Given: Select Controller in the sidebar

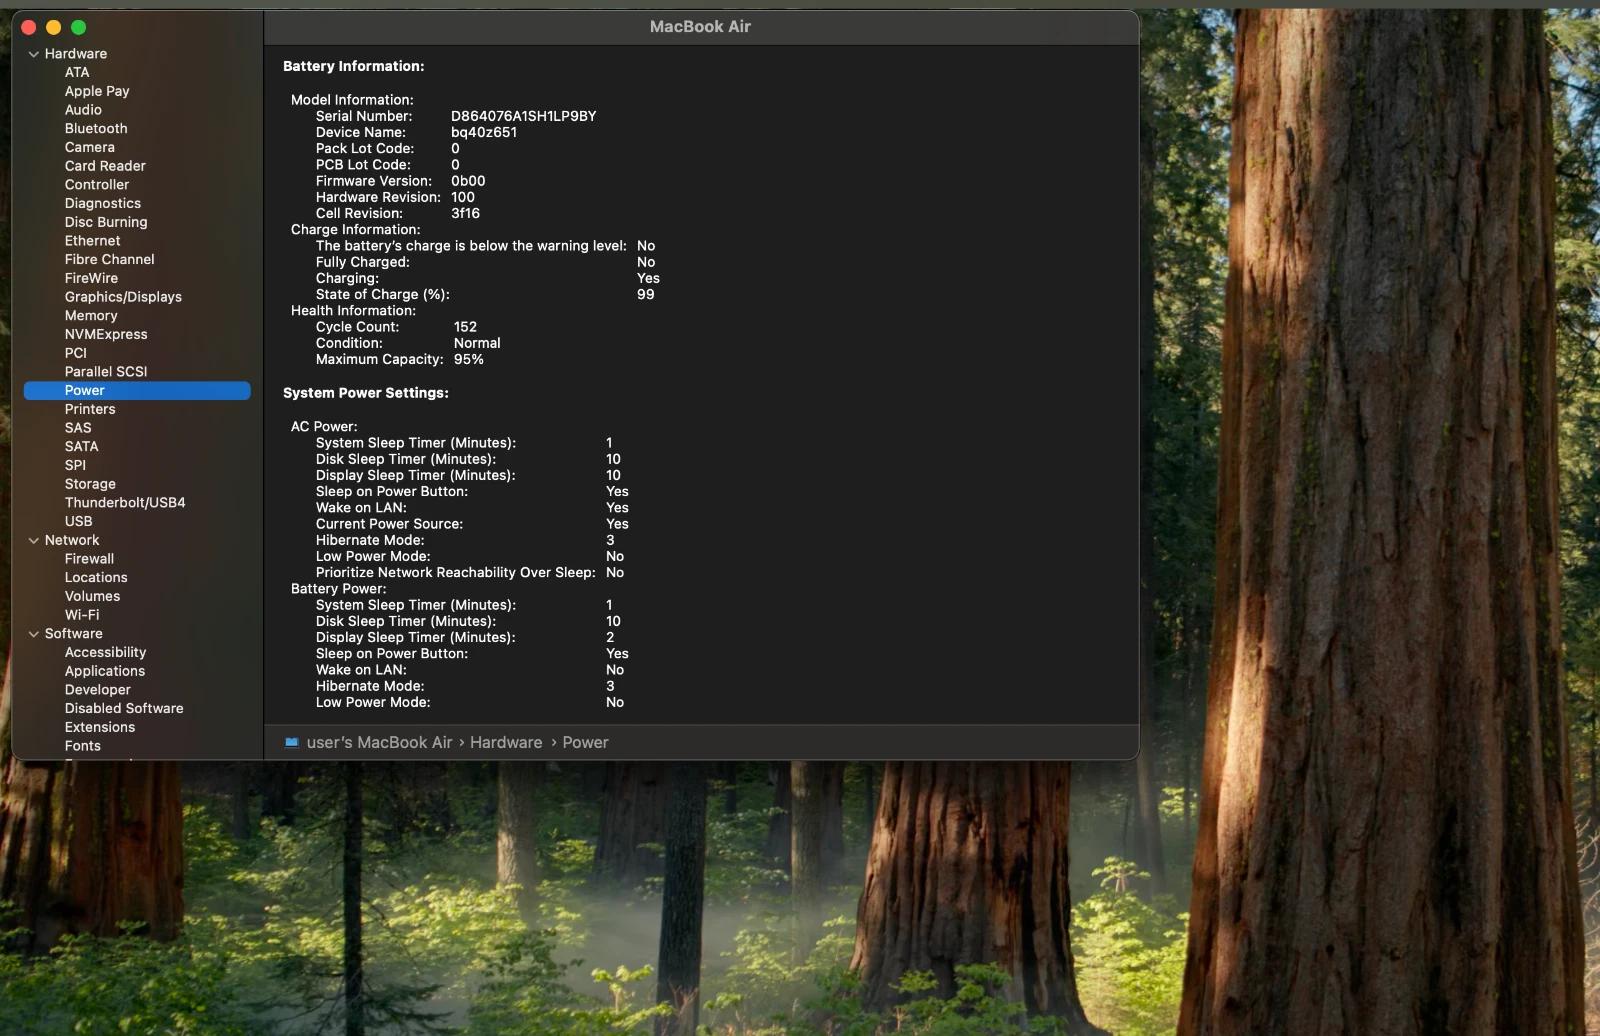Looking at the screenshot, I should click(97, 185).
